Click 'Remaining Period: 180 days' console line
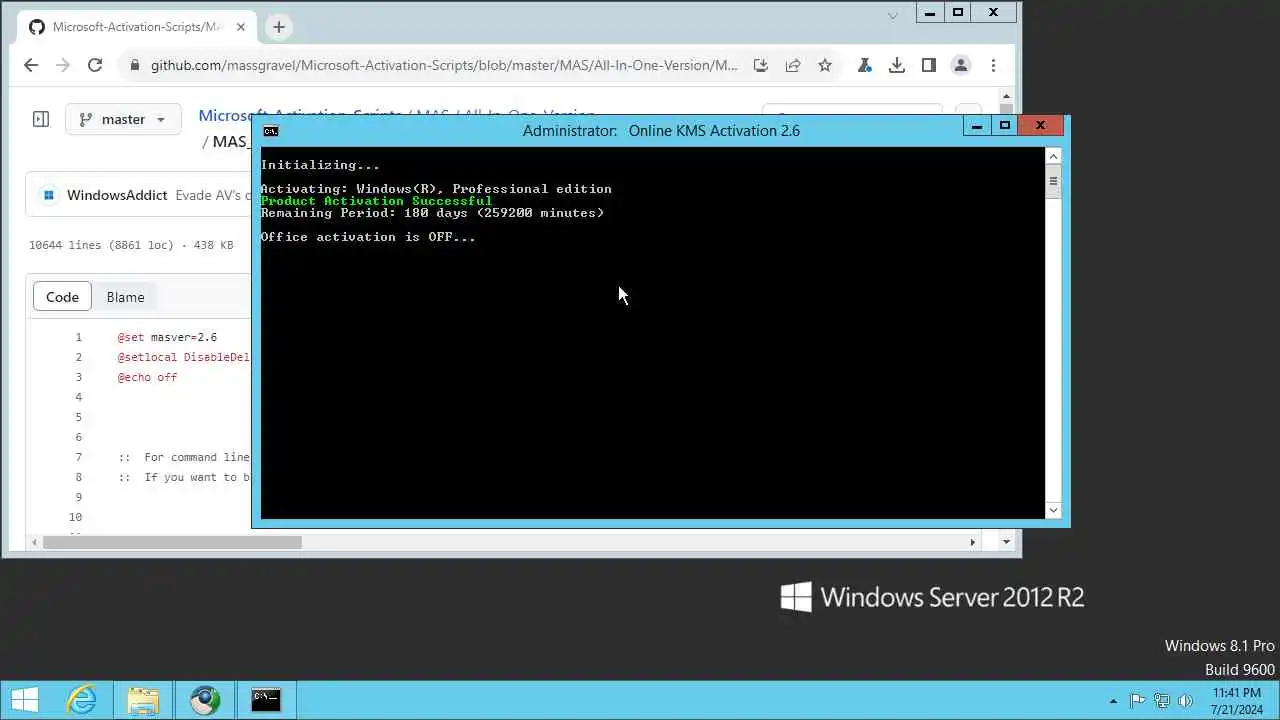This screenshot has width=1280, height=720. pos(432,213)
